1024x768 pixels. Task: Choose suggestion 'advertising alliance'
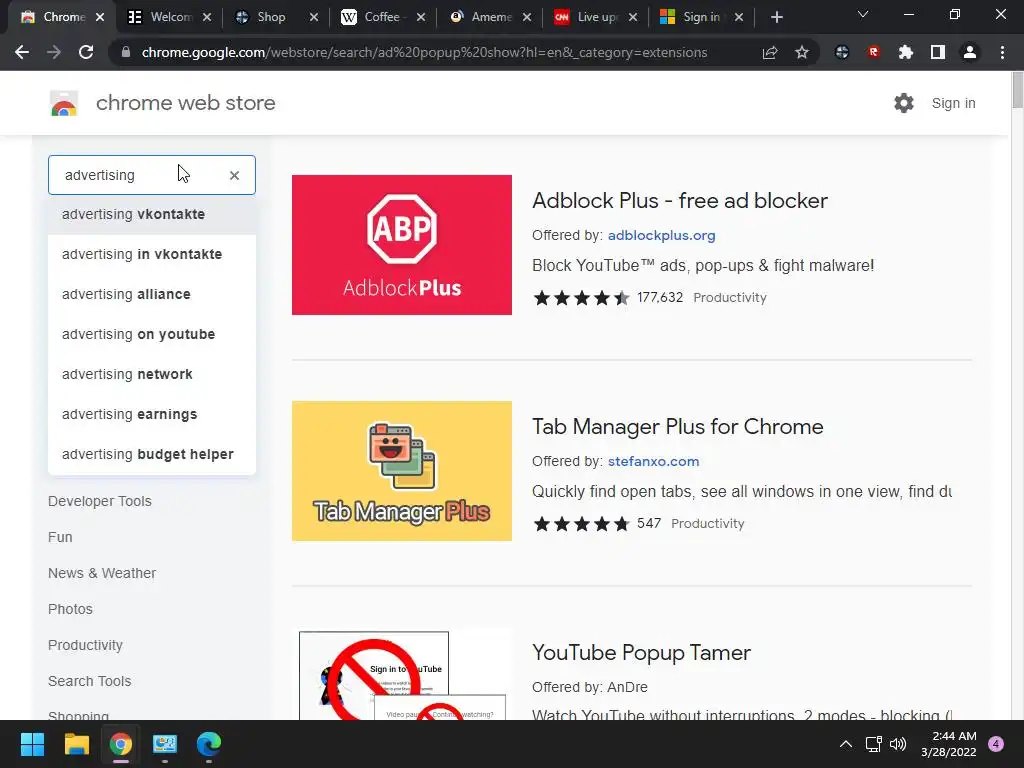point(152,294)
